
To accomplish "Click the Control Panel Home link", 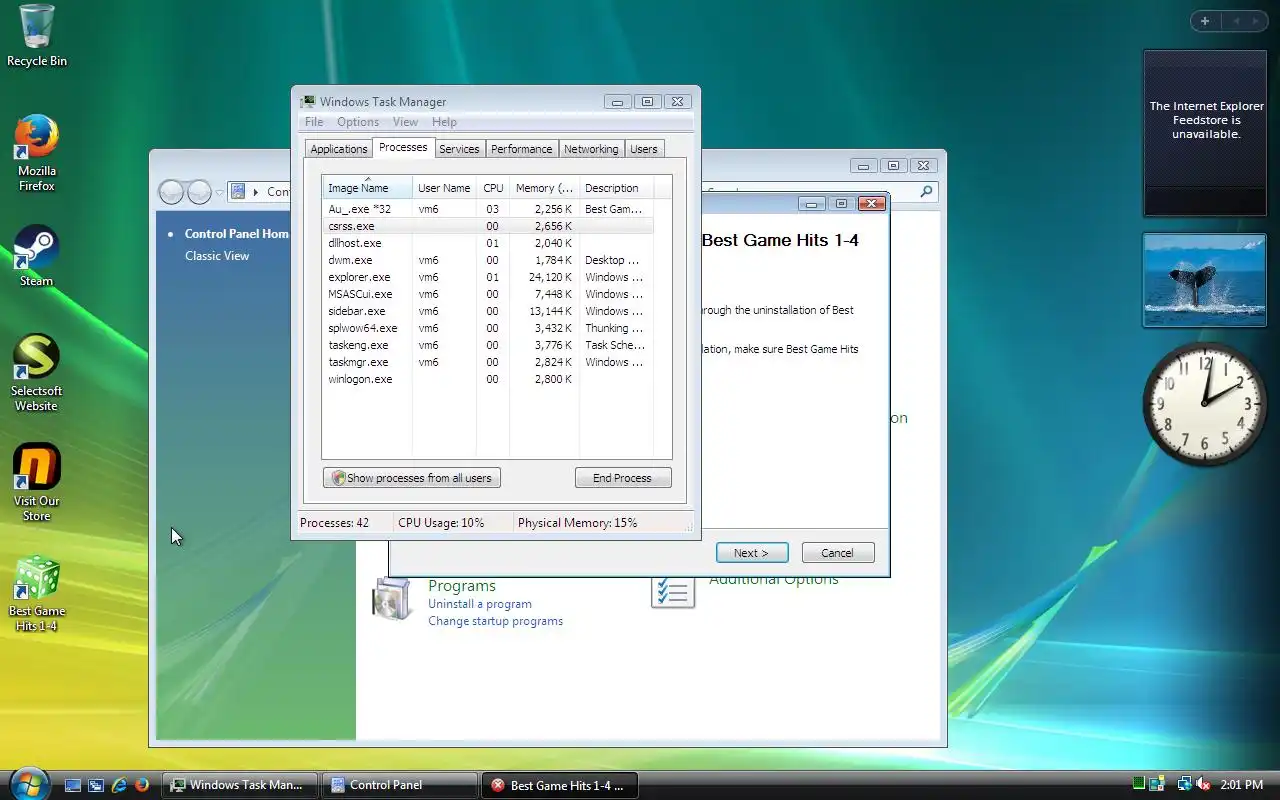I will click(x=237, y=234).
